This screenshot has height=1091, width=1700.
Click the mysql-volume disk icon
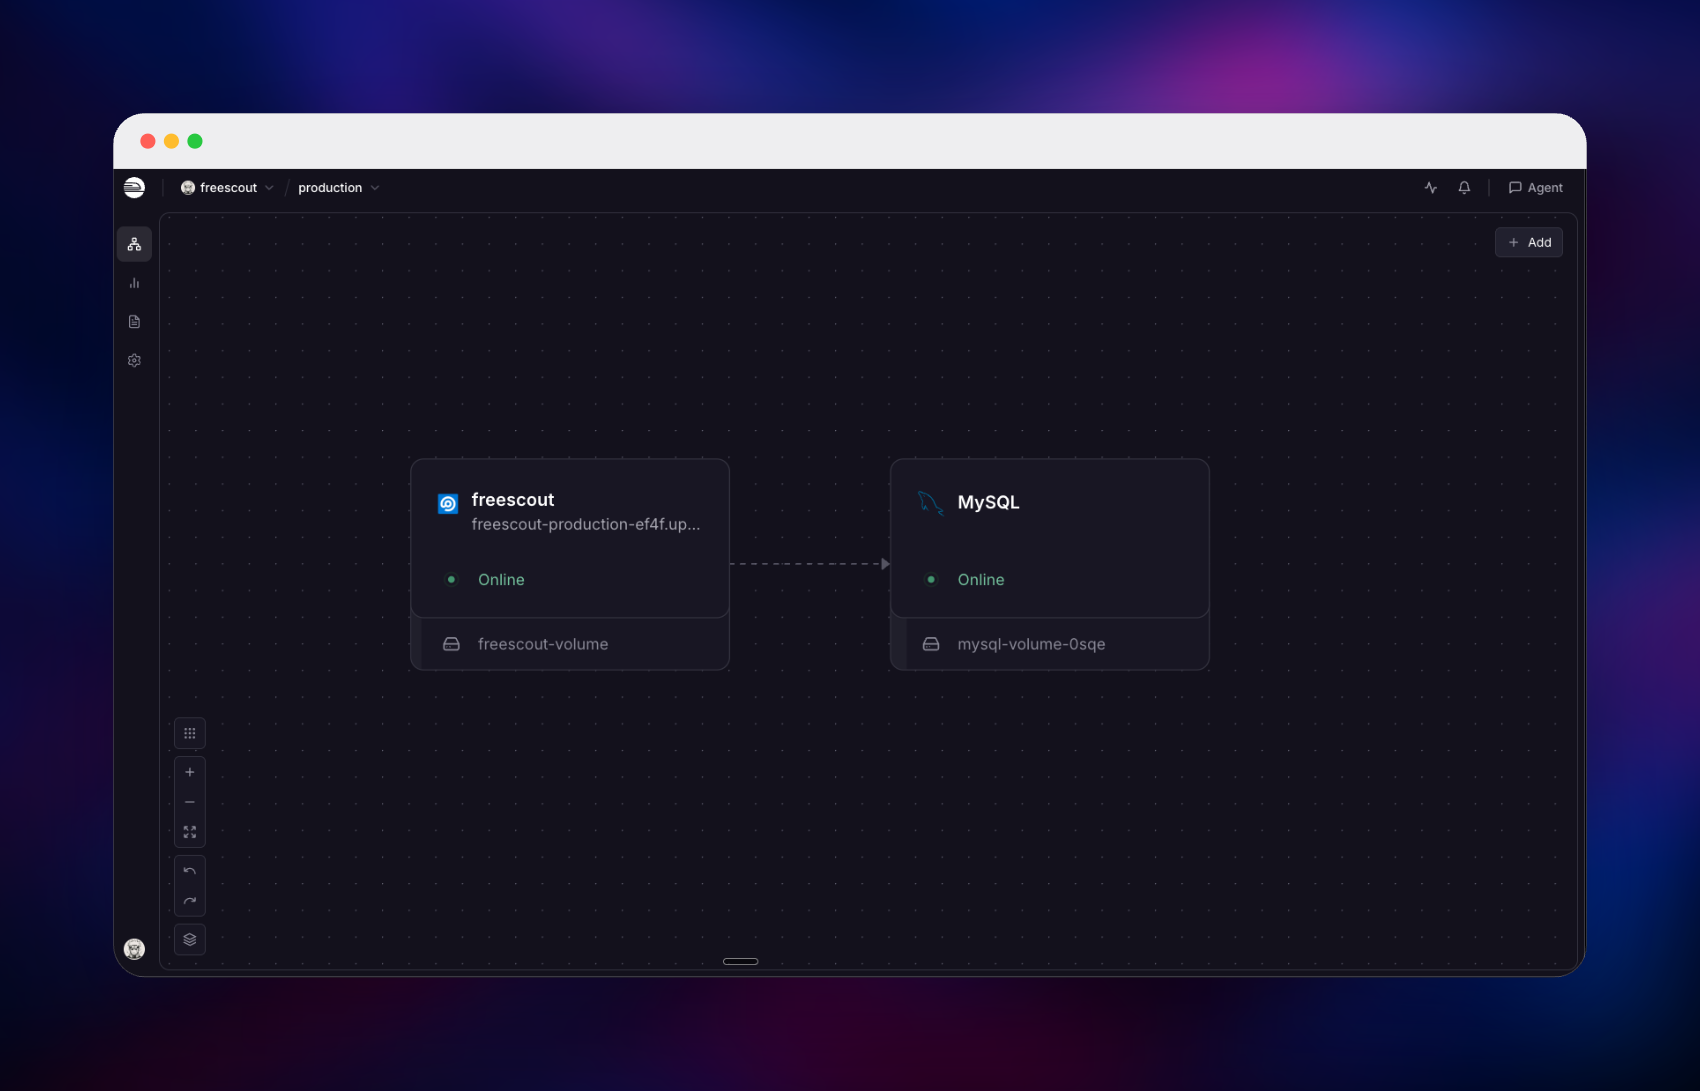(931, 645)
